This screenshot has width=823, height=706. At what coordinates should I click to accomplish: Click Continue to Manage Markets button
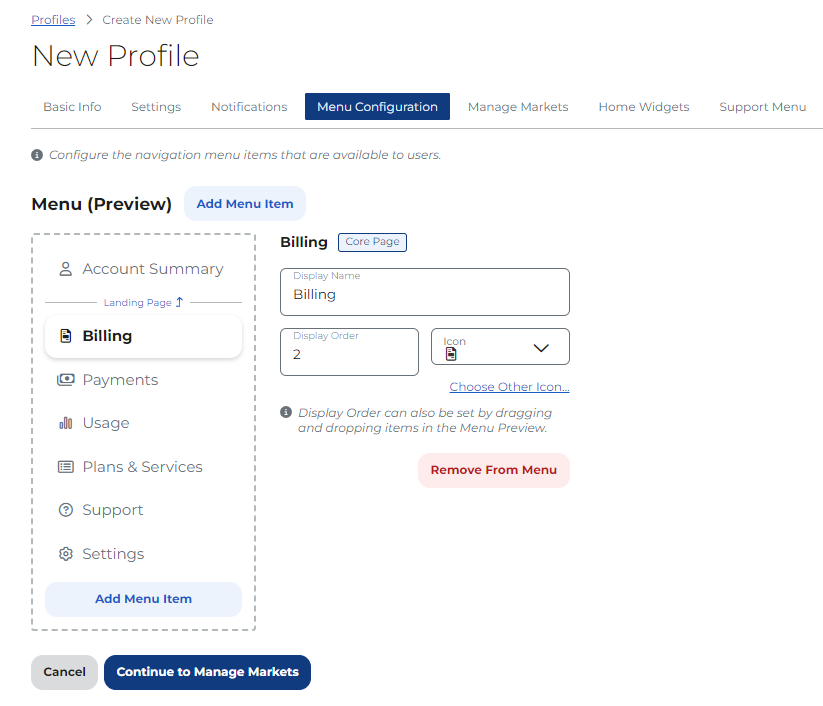click(207, 672)
